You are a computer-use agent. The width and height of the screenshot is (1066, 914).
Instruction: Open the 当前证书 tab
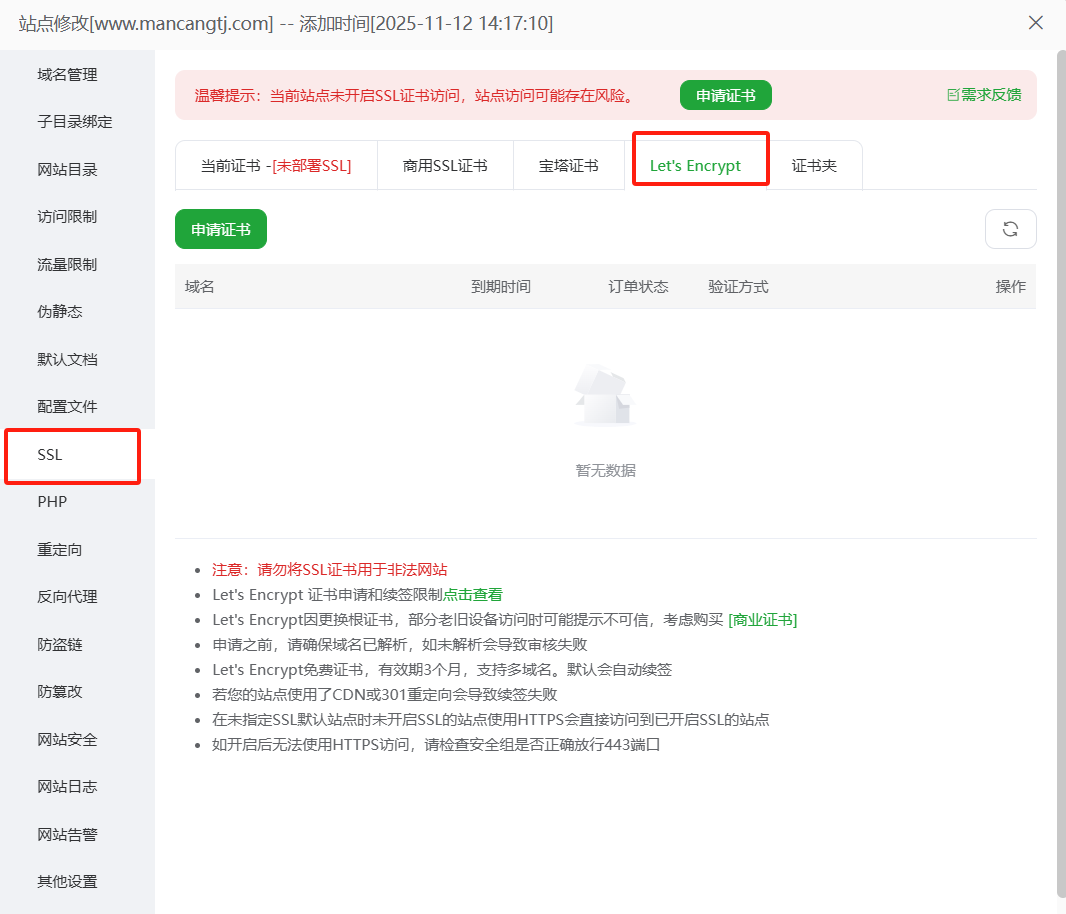275,166
